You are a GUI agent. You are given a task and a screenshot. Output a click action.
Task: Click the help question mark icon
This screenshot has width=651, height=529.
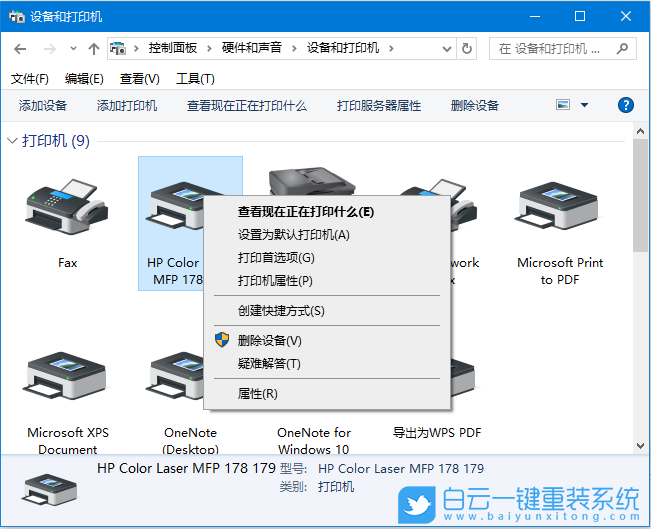tap(625, 105)
